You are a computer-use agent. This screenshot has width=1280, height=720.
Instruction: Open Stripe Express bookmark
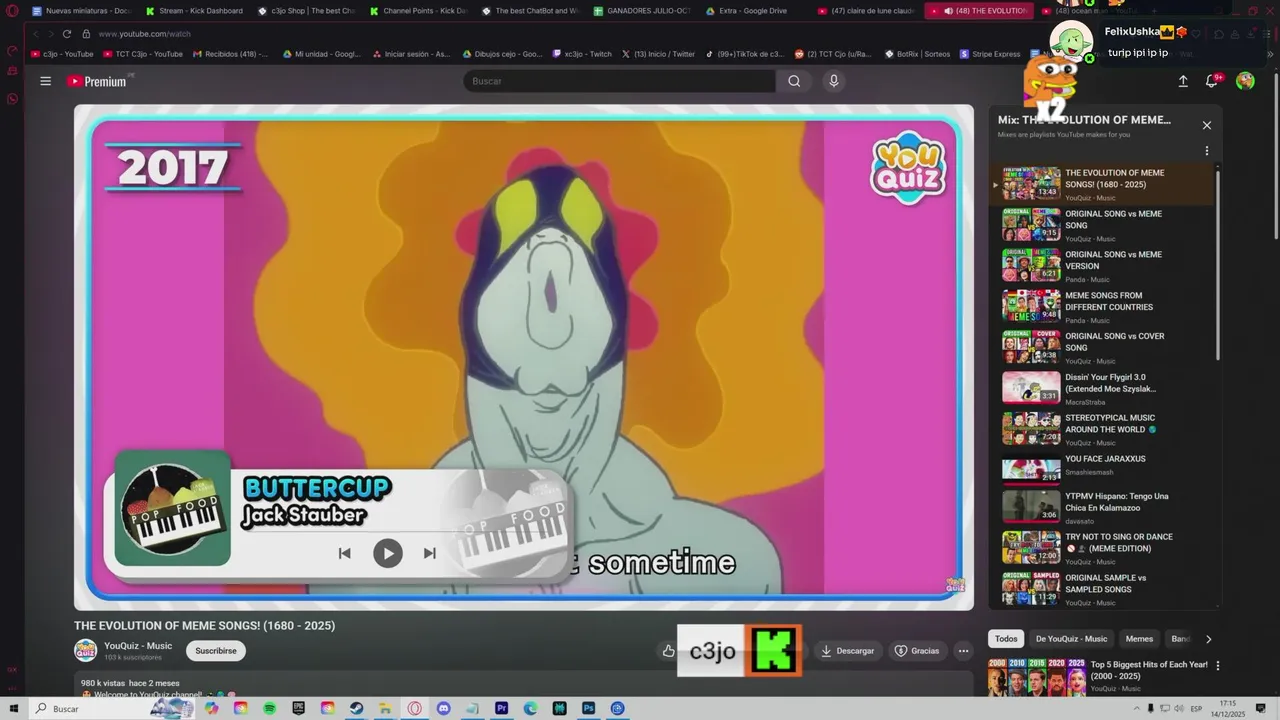990,54
